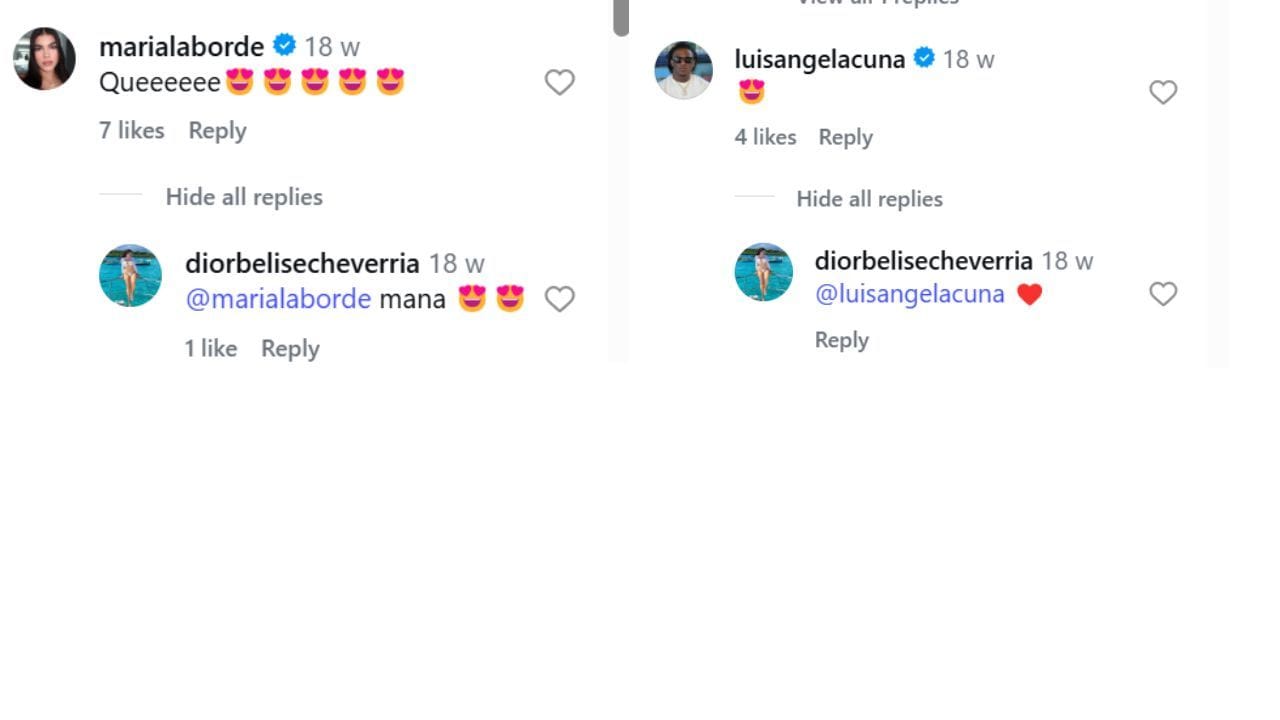Like luisangelacuna's emoji comment
Screen dimensions: 1280x720
(x=1162, y=92)
